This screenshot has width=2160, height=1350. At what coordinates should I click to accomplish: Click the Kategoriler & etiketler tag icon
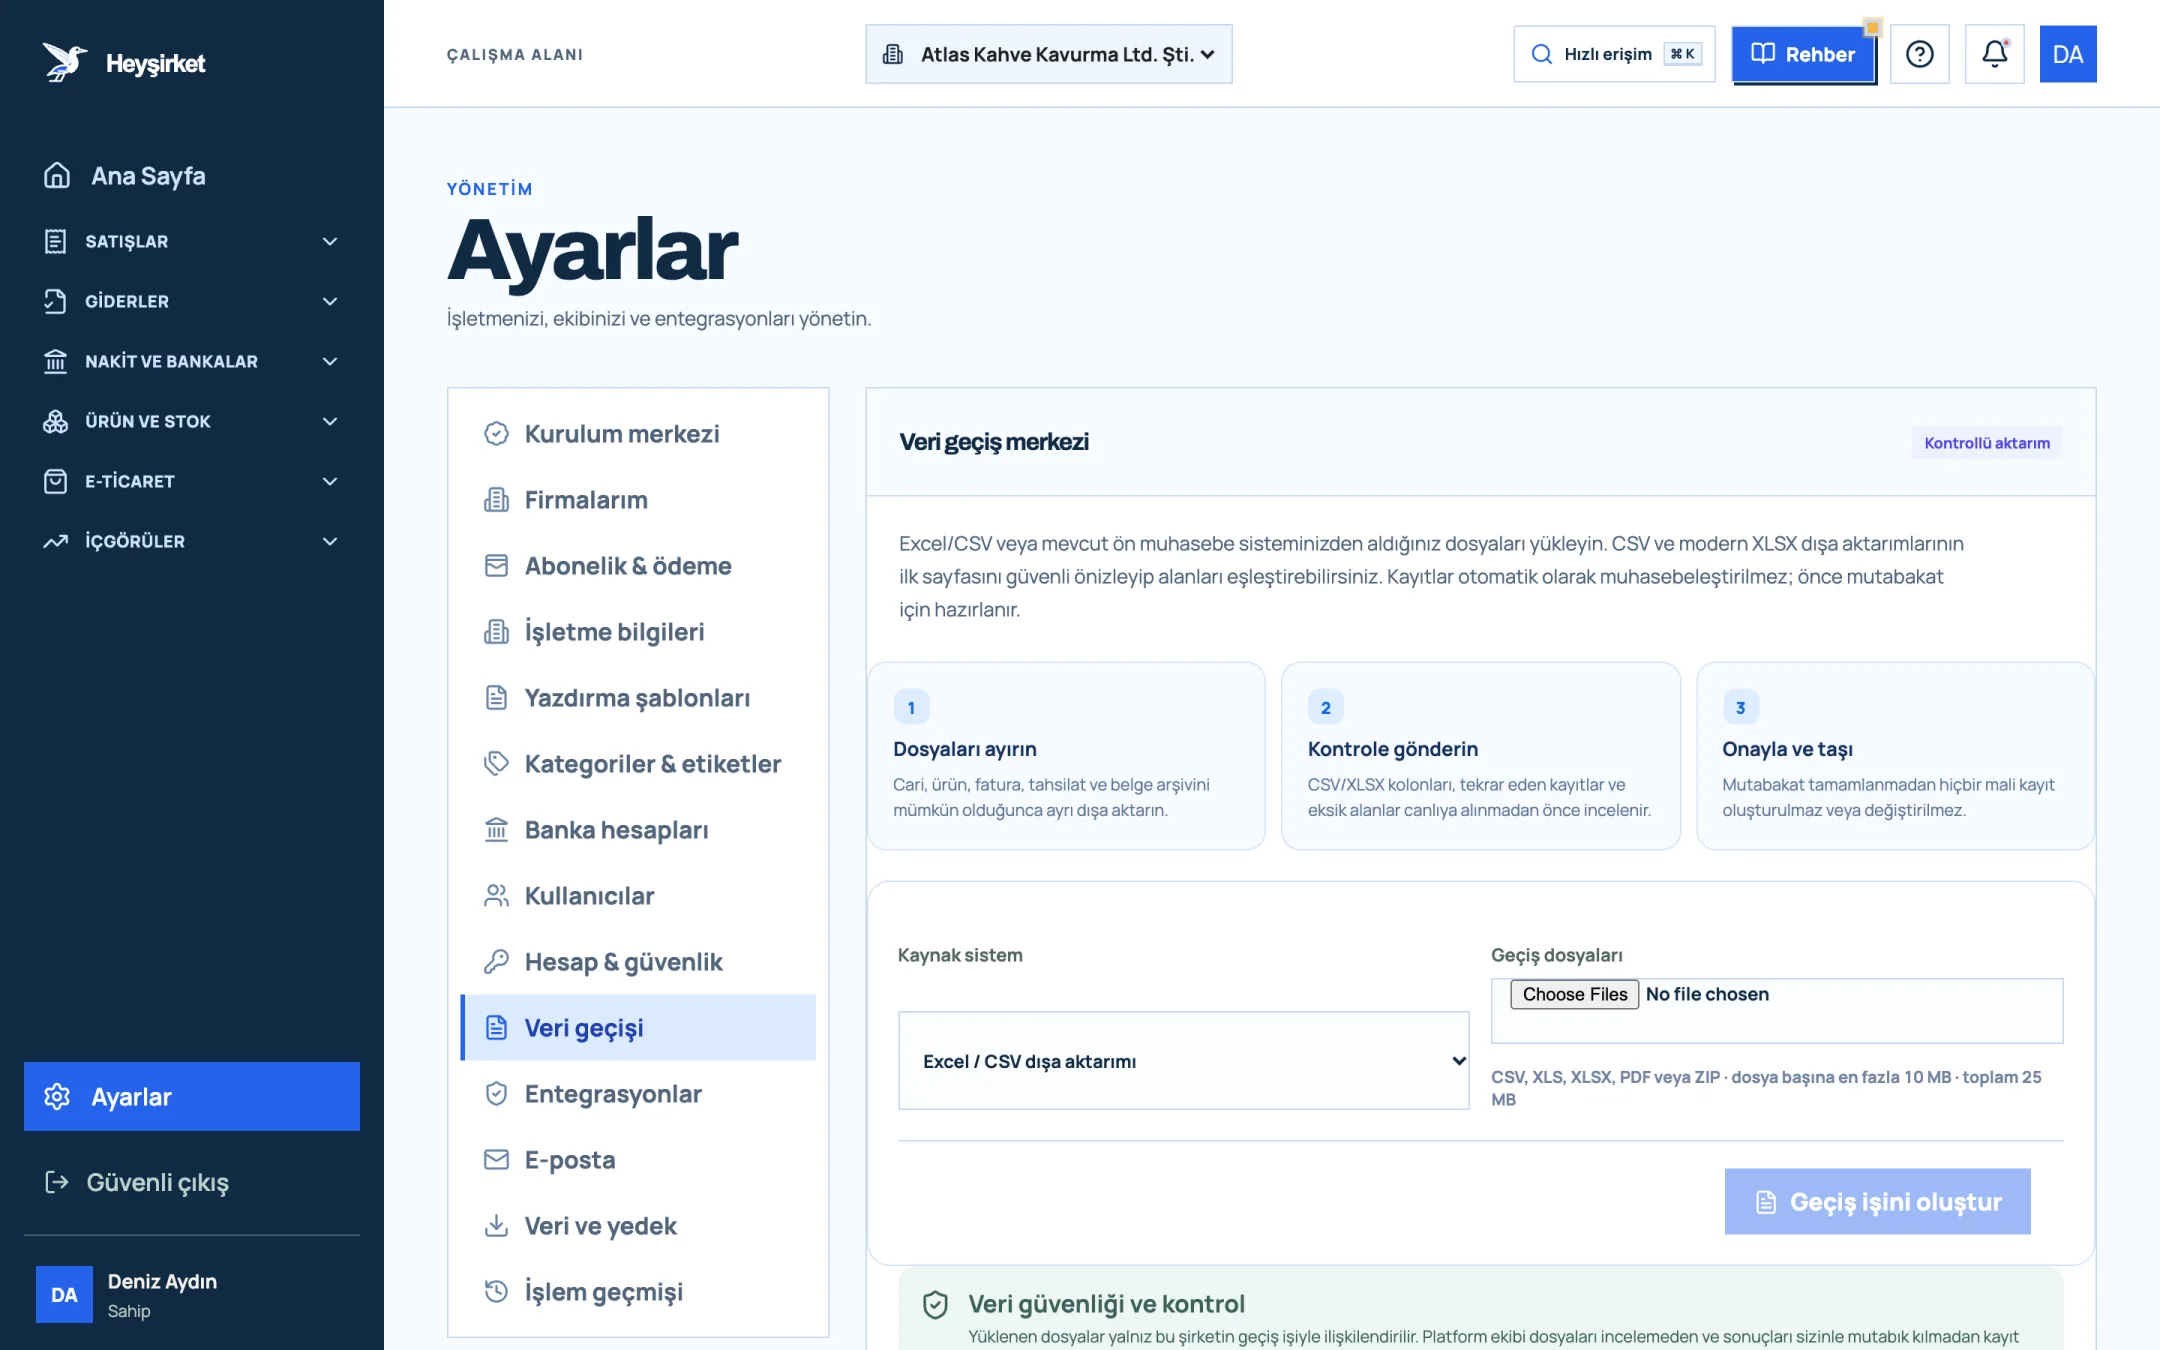[496, 764]
